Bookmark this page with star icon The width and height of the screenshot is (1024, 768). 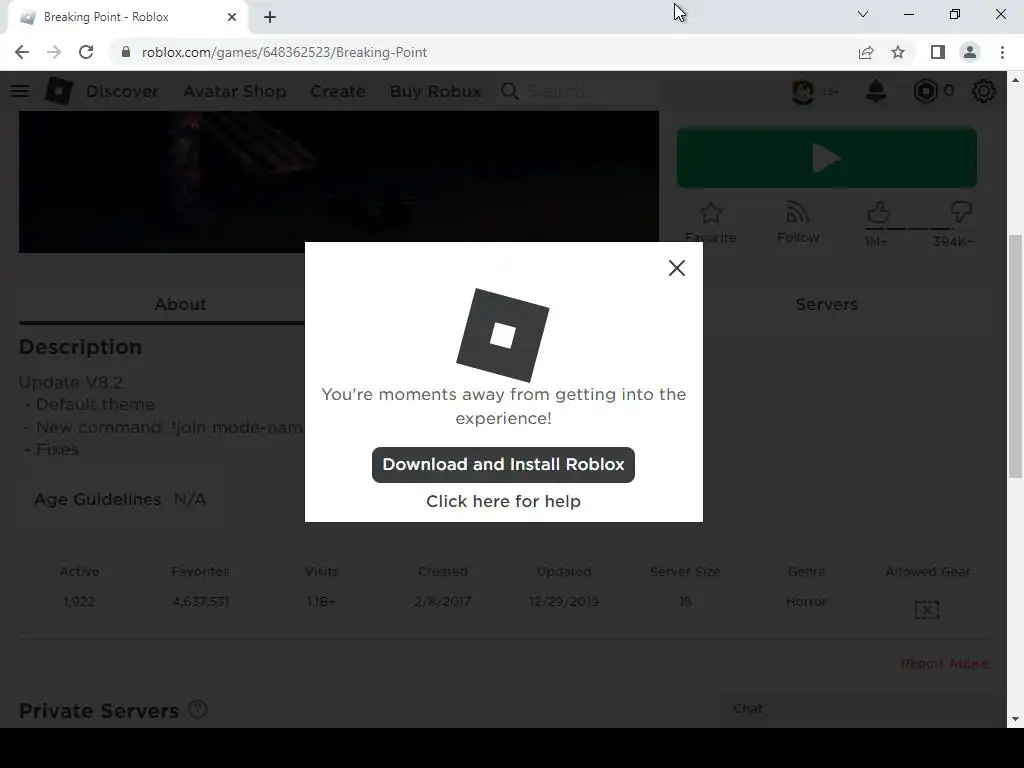coord(898,52)
